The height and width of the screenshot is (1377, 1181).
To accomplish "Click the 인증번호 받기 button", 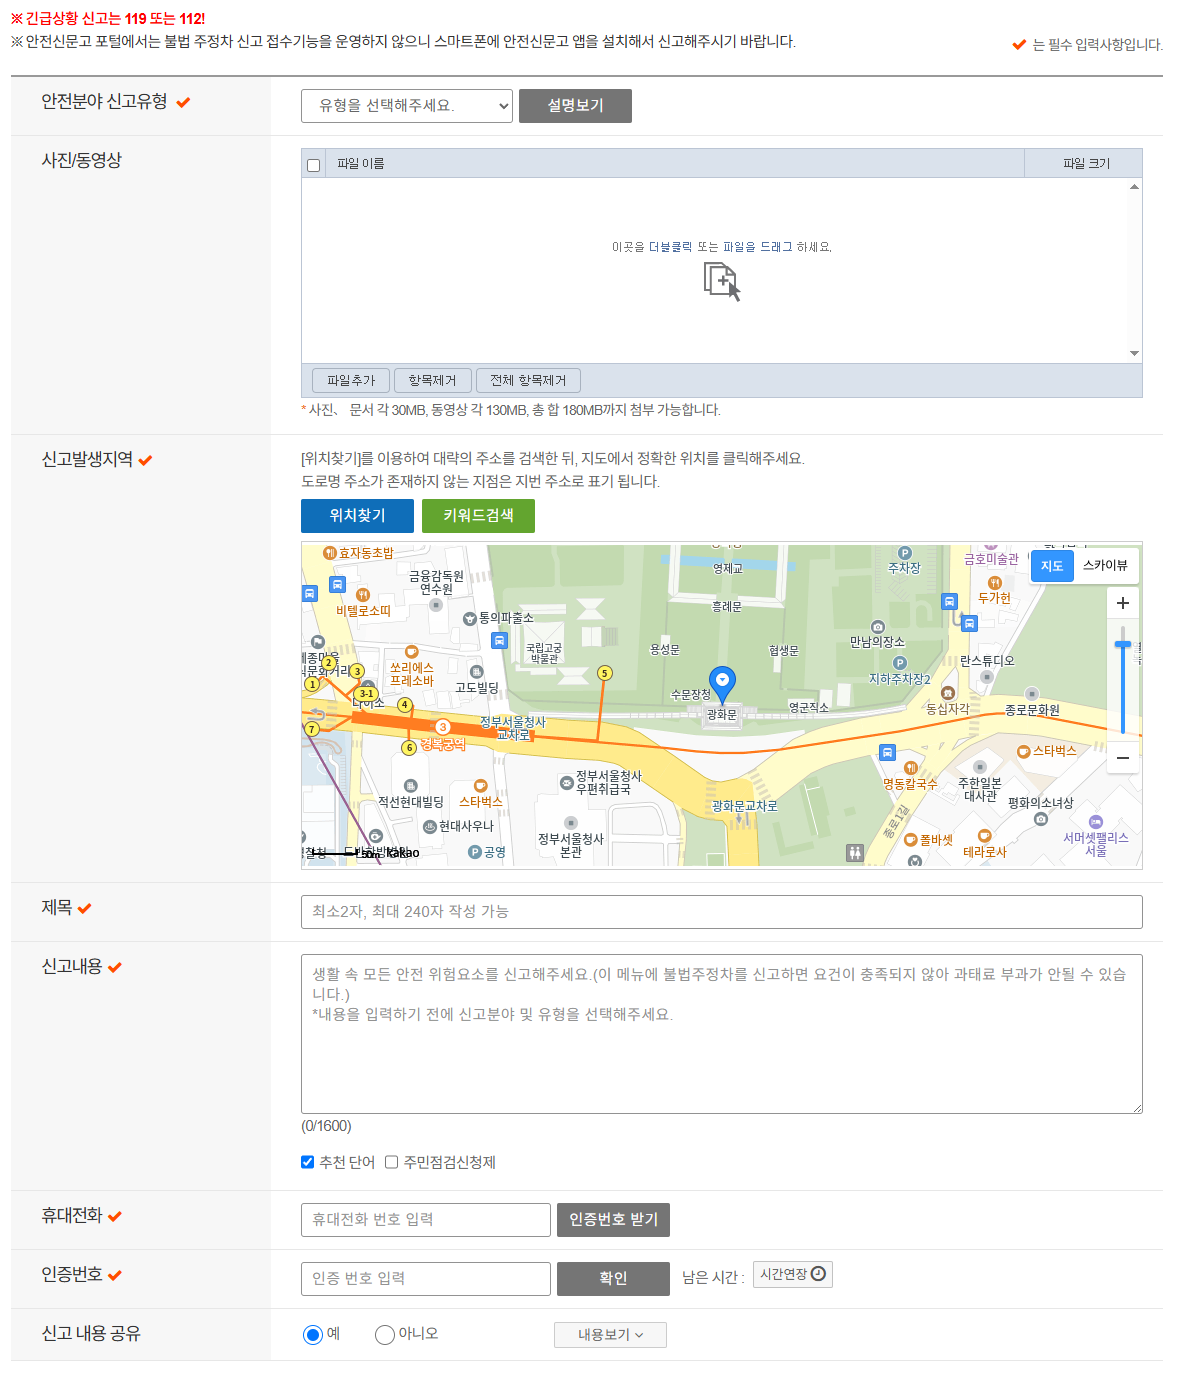I will [x=613, y=1220].
